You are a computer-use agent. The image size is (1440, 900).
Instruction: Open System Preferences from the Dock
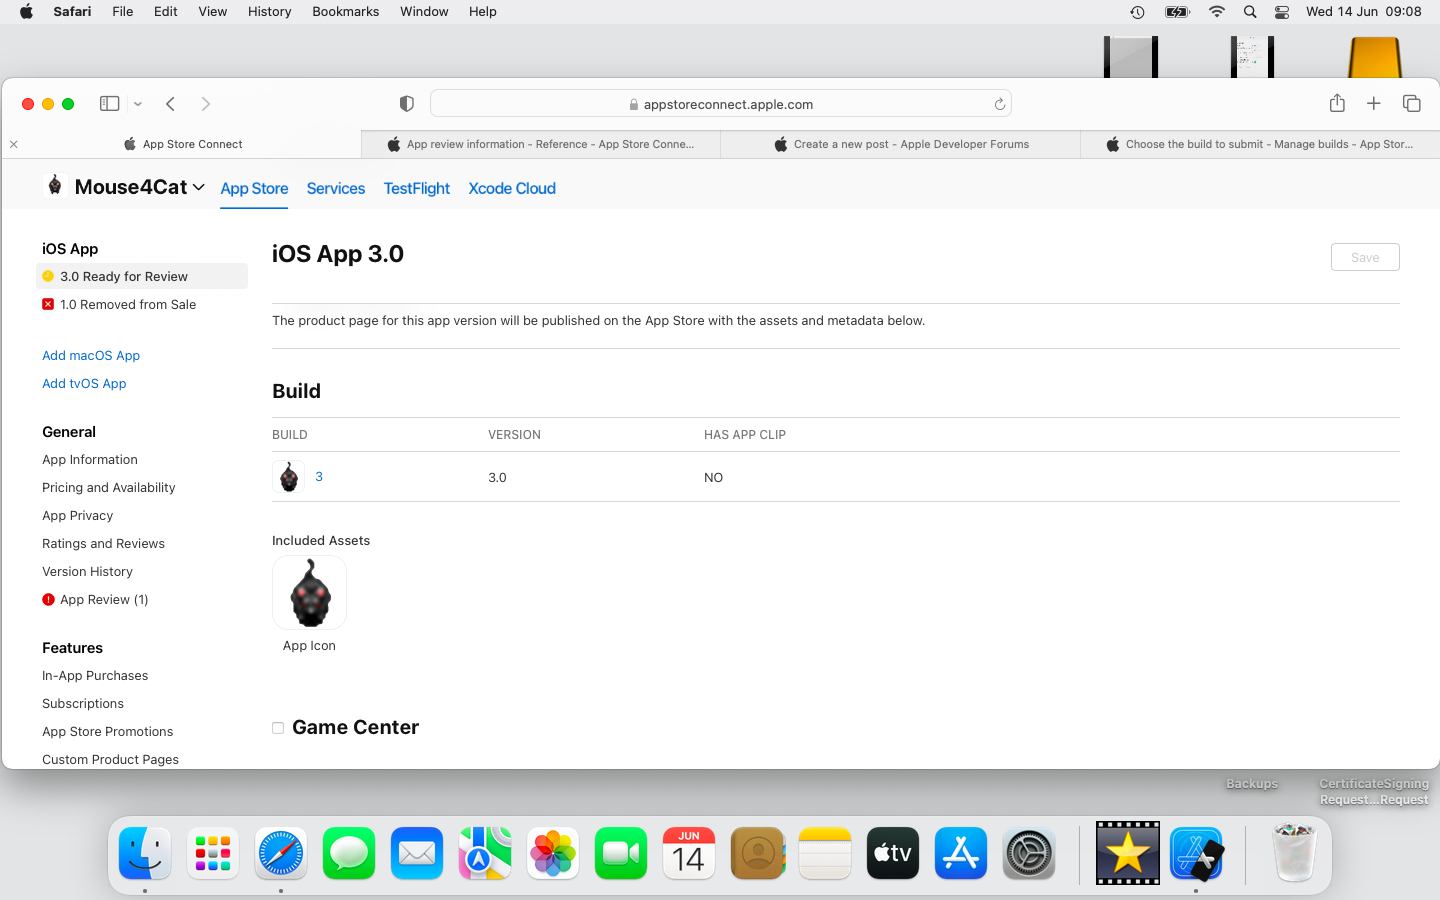(x=1029, y=853)
